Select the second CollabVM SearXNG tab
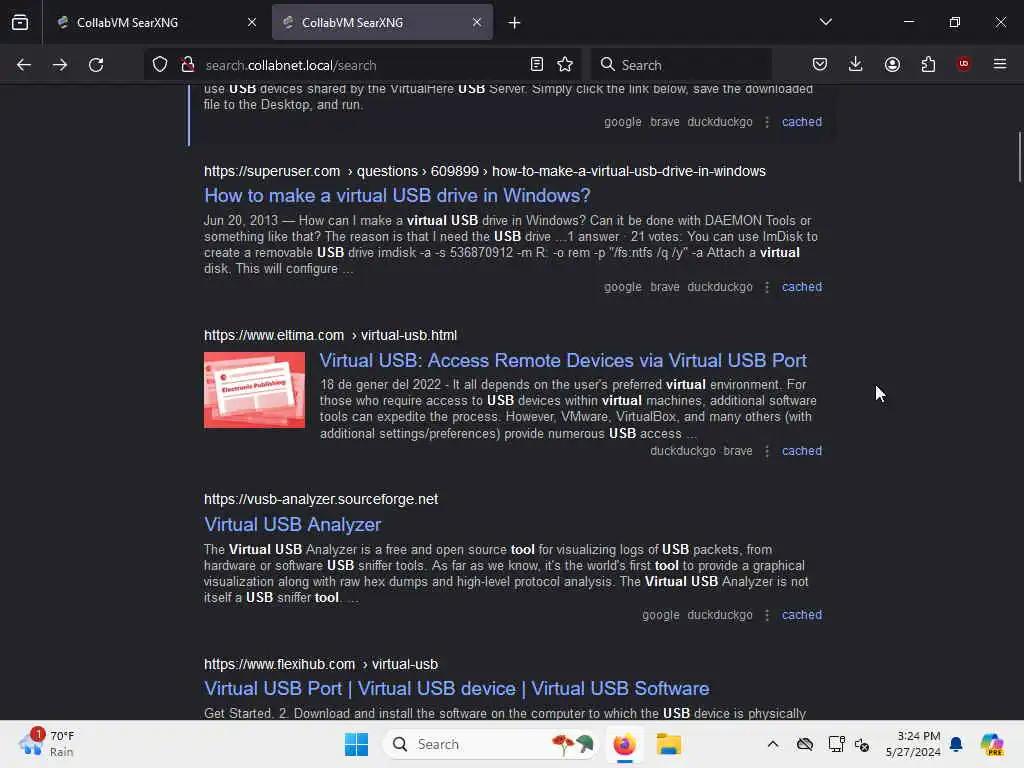The image size is (1024, 768). [353, 22]
